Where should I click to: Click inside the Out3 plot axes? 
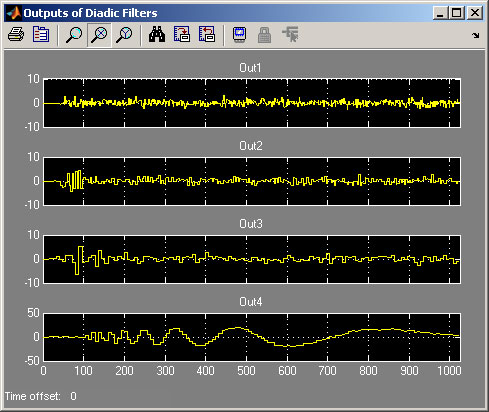pos(252,259)
